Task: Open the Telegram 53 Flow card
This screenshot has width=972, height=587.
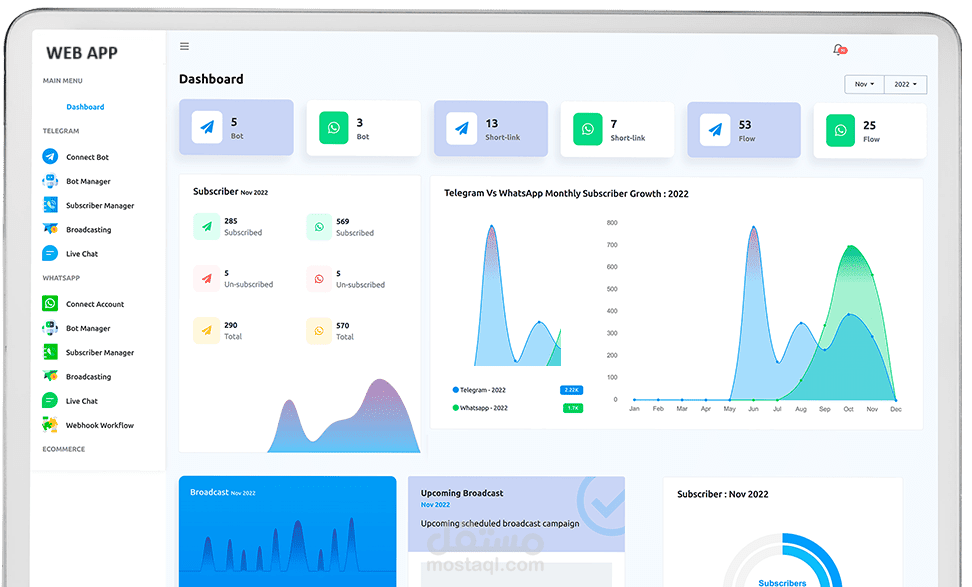Action: 743,130
